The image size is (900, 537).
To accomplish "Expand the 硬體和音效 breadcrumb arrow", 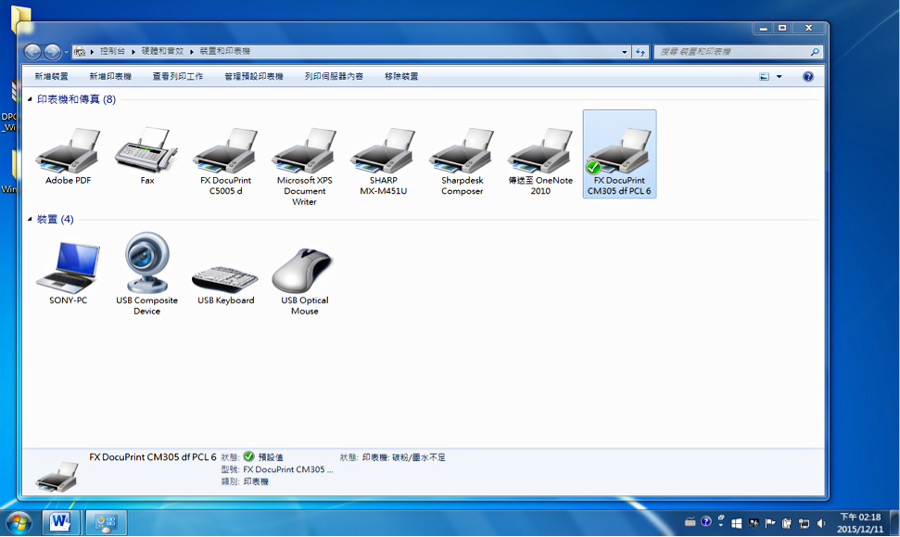I will coord(192,52).
